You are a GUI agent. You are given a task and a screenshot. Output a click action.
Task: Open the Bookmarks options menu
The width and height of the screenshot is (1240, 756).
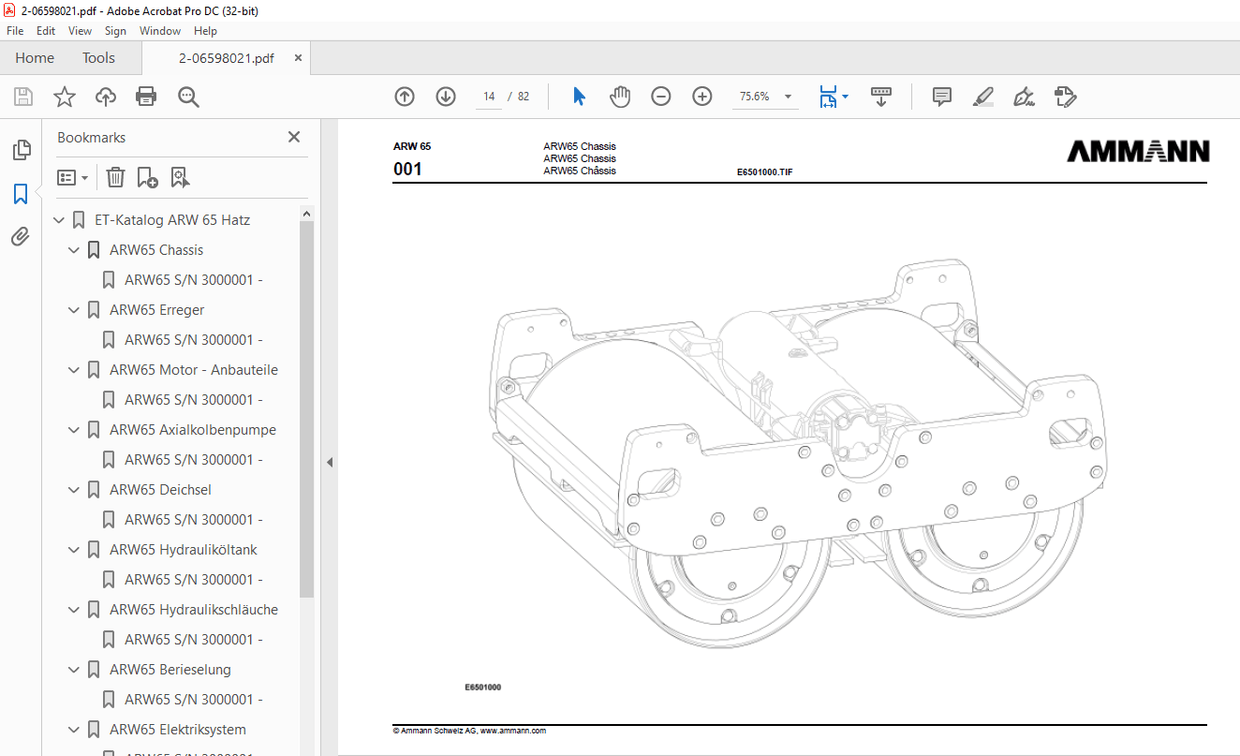[71, 177]
